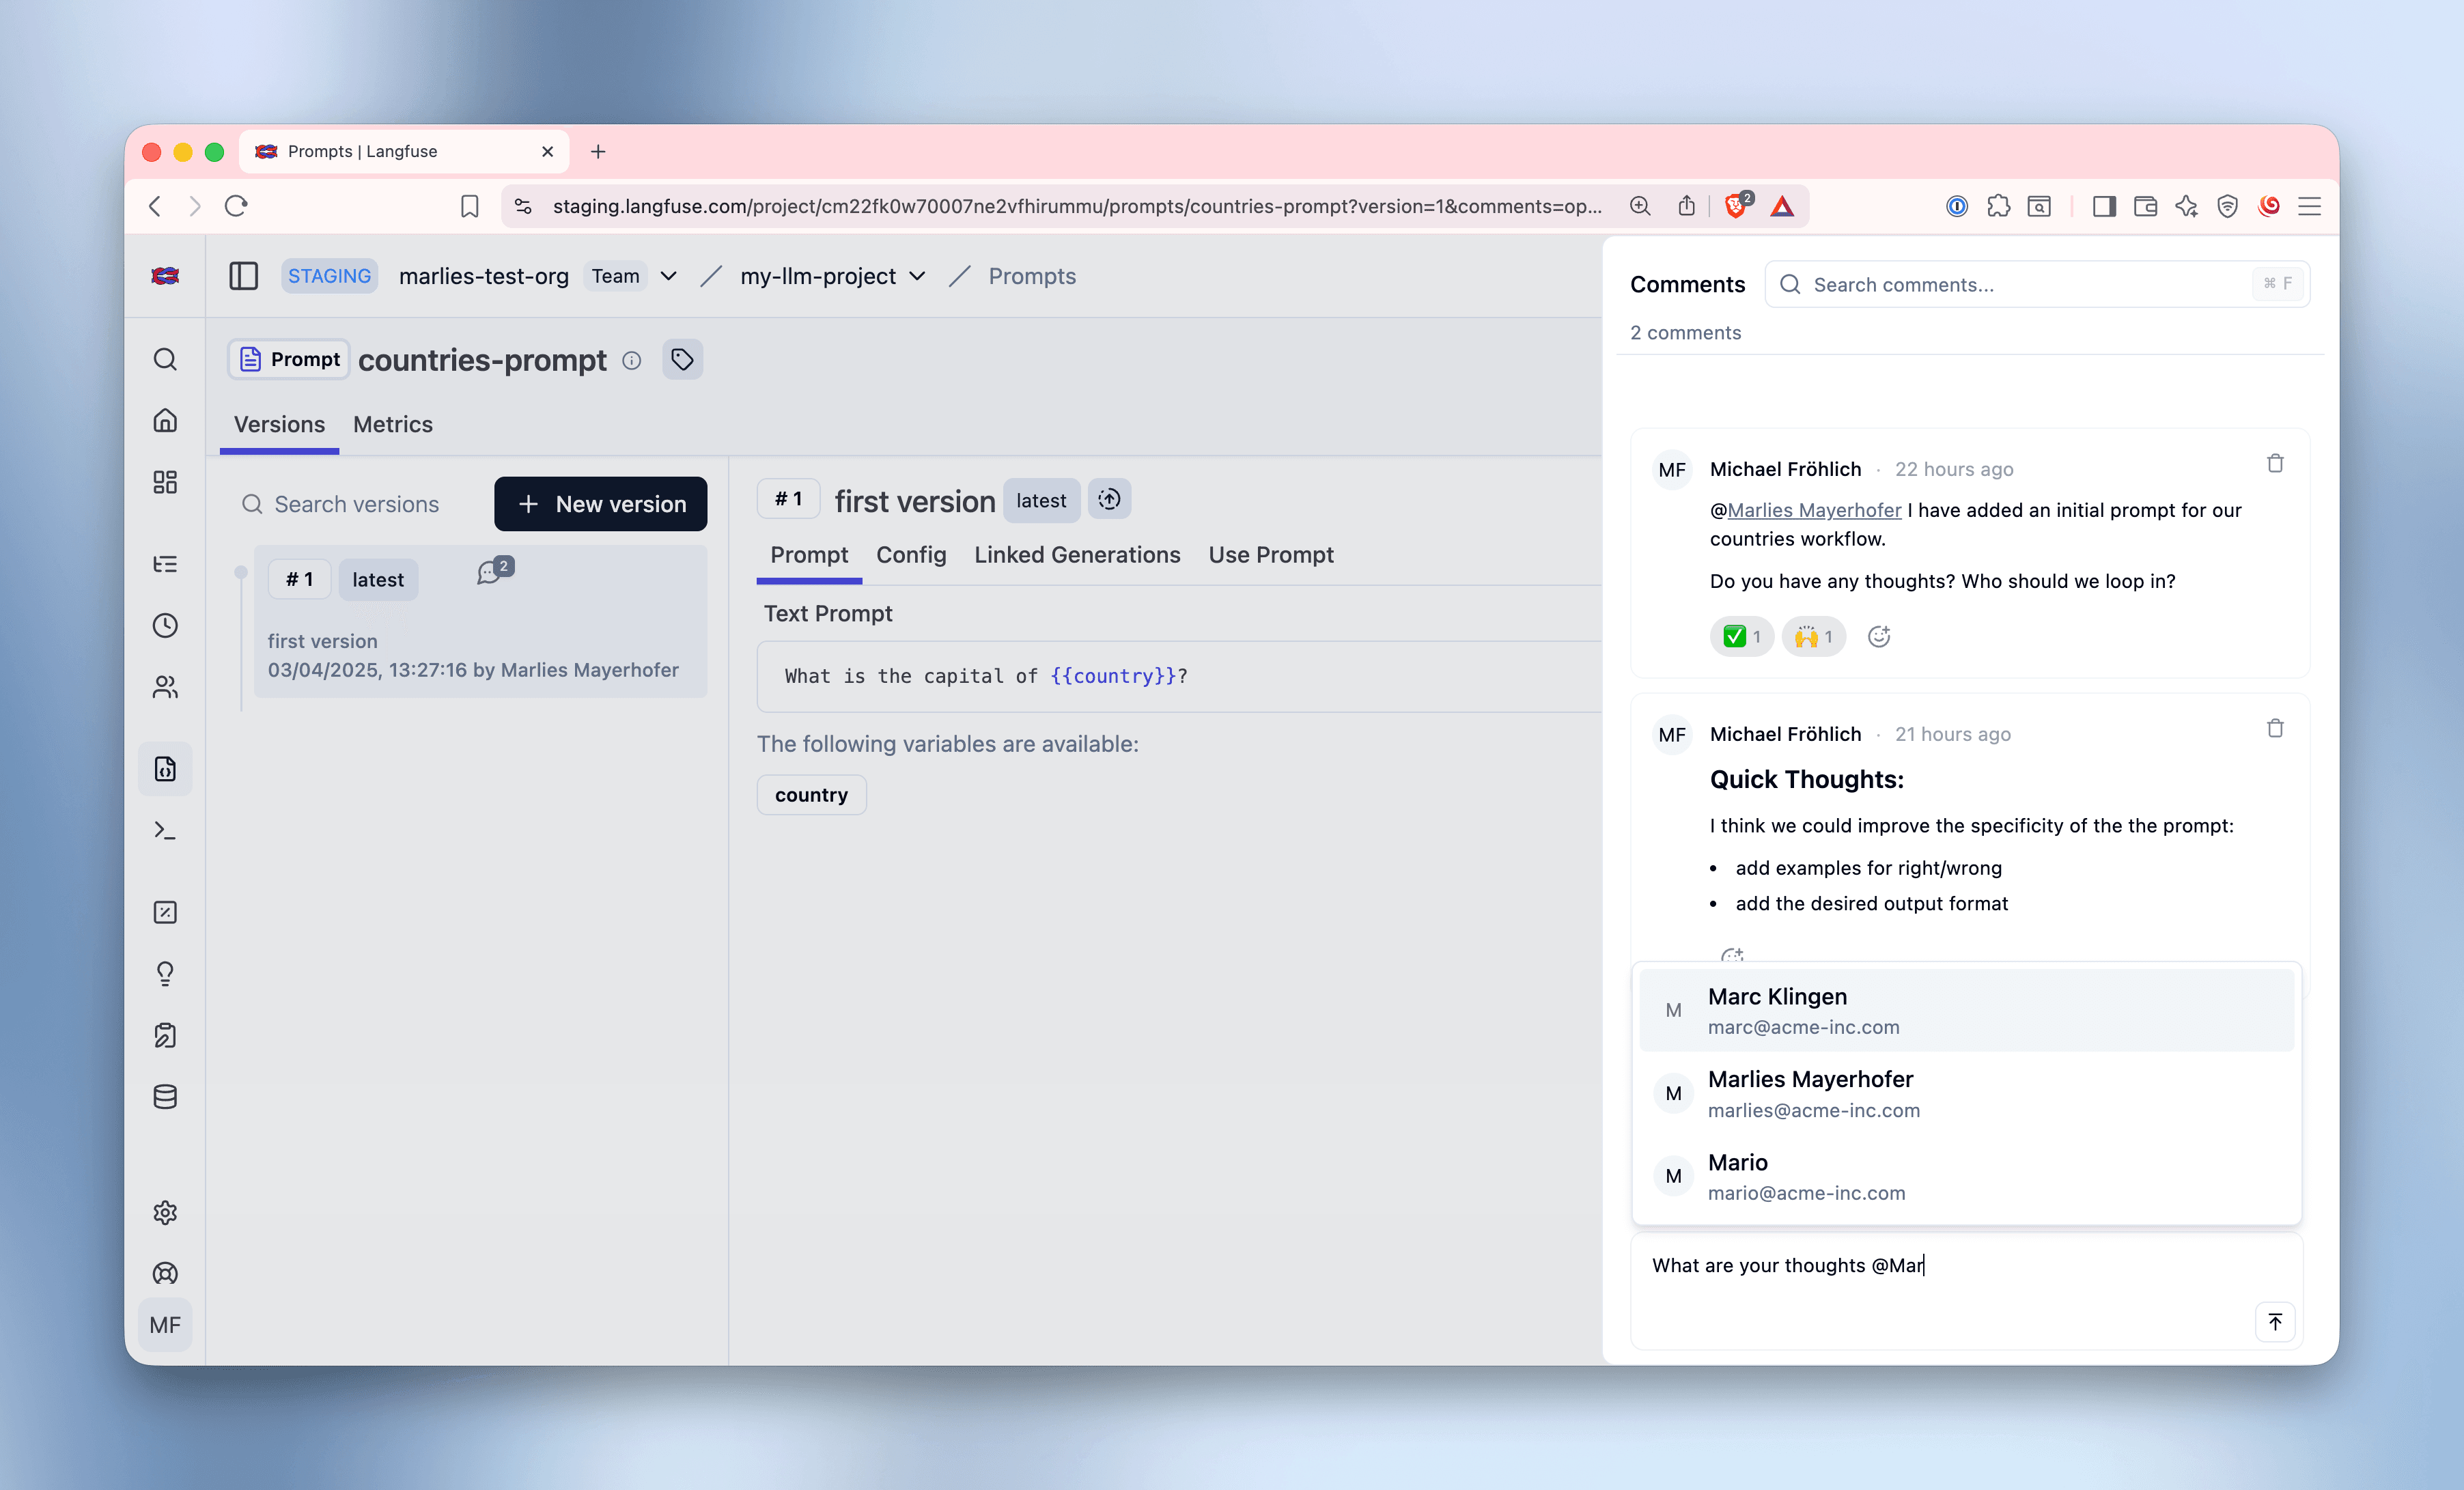Screen dimensions: 2464x1490
Task: Click the @Marlies Mayerhofer mention link
Action: [x=1813, y=510]
